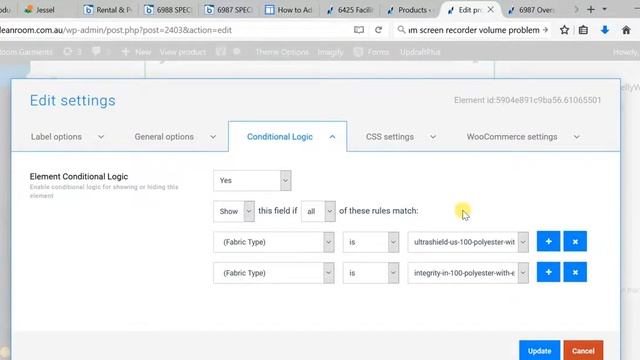Reload the current page
The height and width of the screenshot is (360, 640).
(378, 30)
